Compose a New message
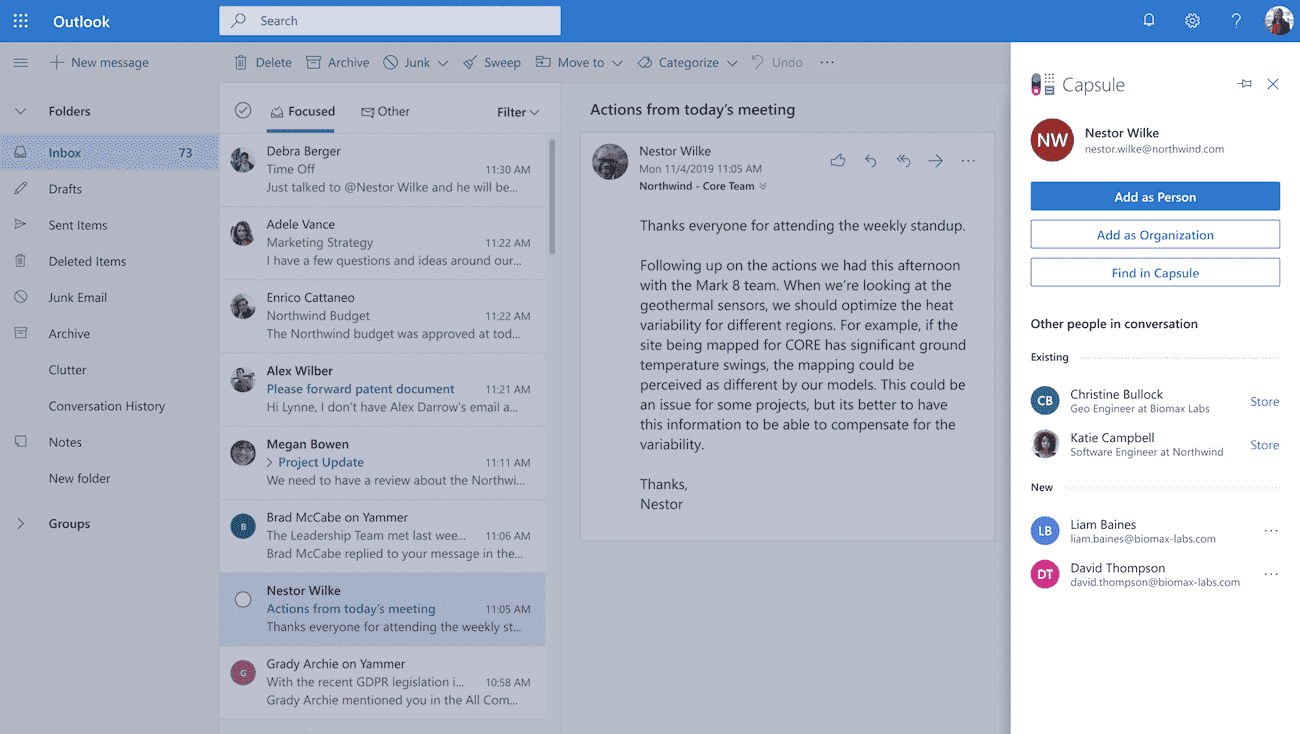Screen dimensions: 1300x734 point(99,62)
